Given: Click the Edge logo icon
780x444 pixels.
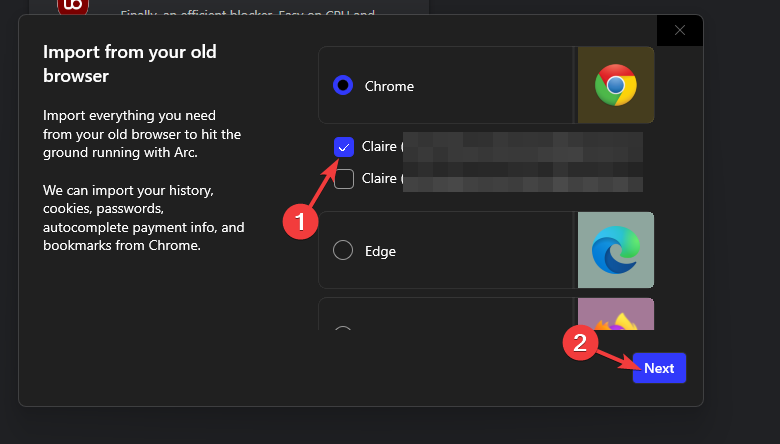Looking at the screenshot, I should [616, 250].
